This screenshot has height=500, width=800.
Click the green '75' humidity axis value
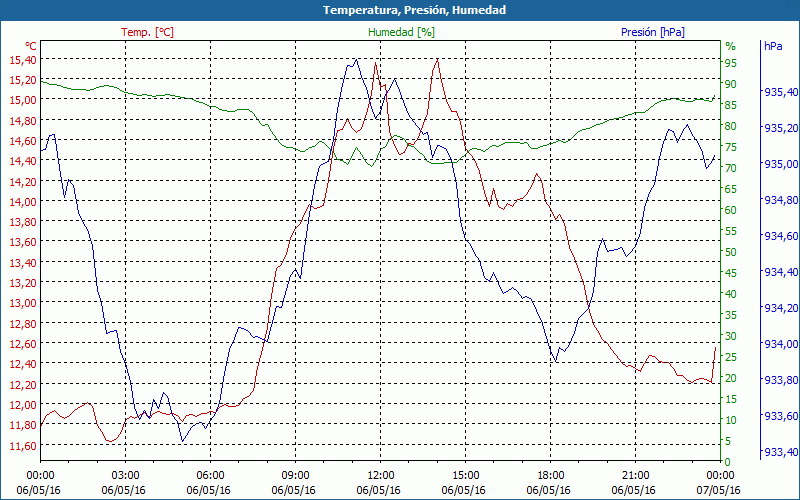pos(731,147)
